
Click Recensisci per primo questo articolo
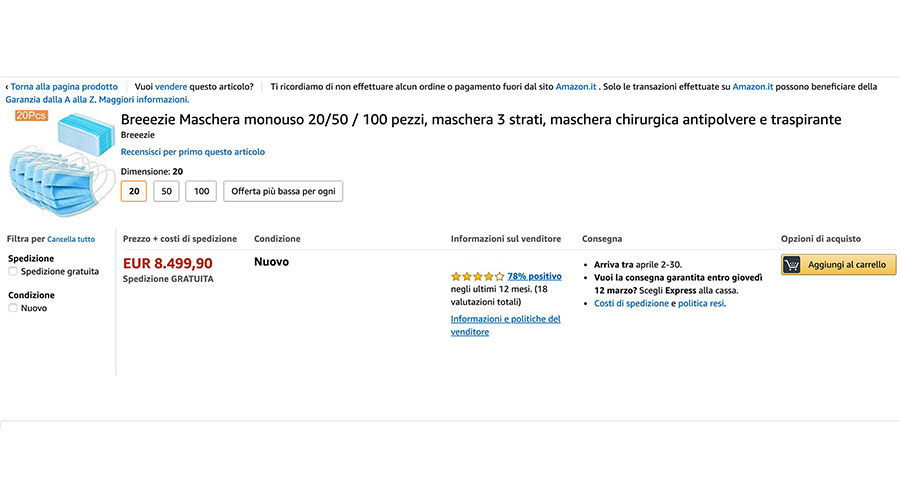[193, 152]
